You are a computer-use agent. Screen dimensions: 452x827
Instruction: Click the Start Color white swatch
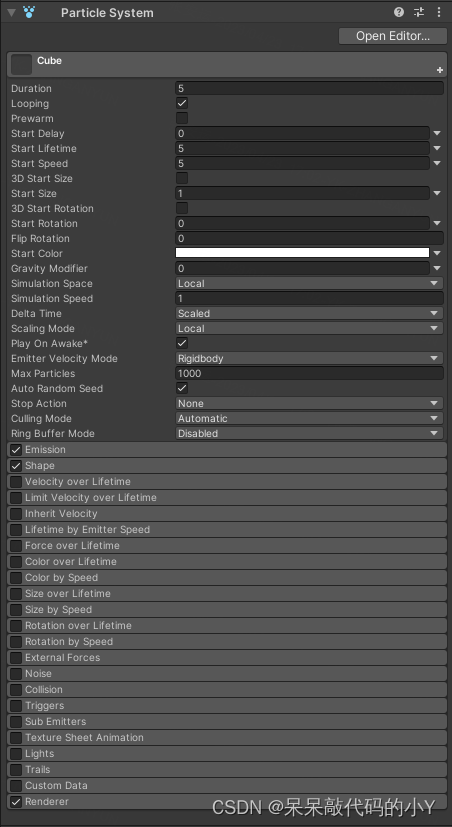tap(302, 253)
